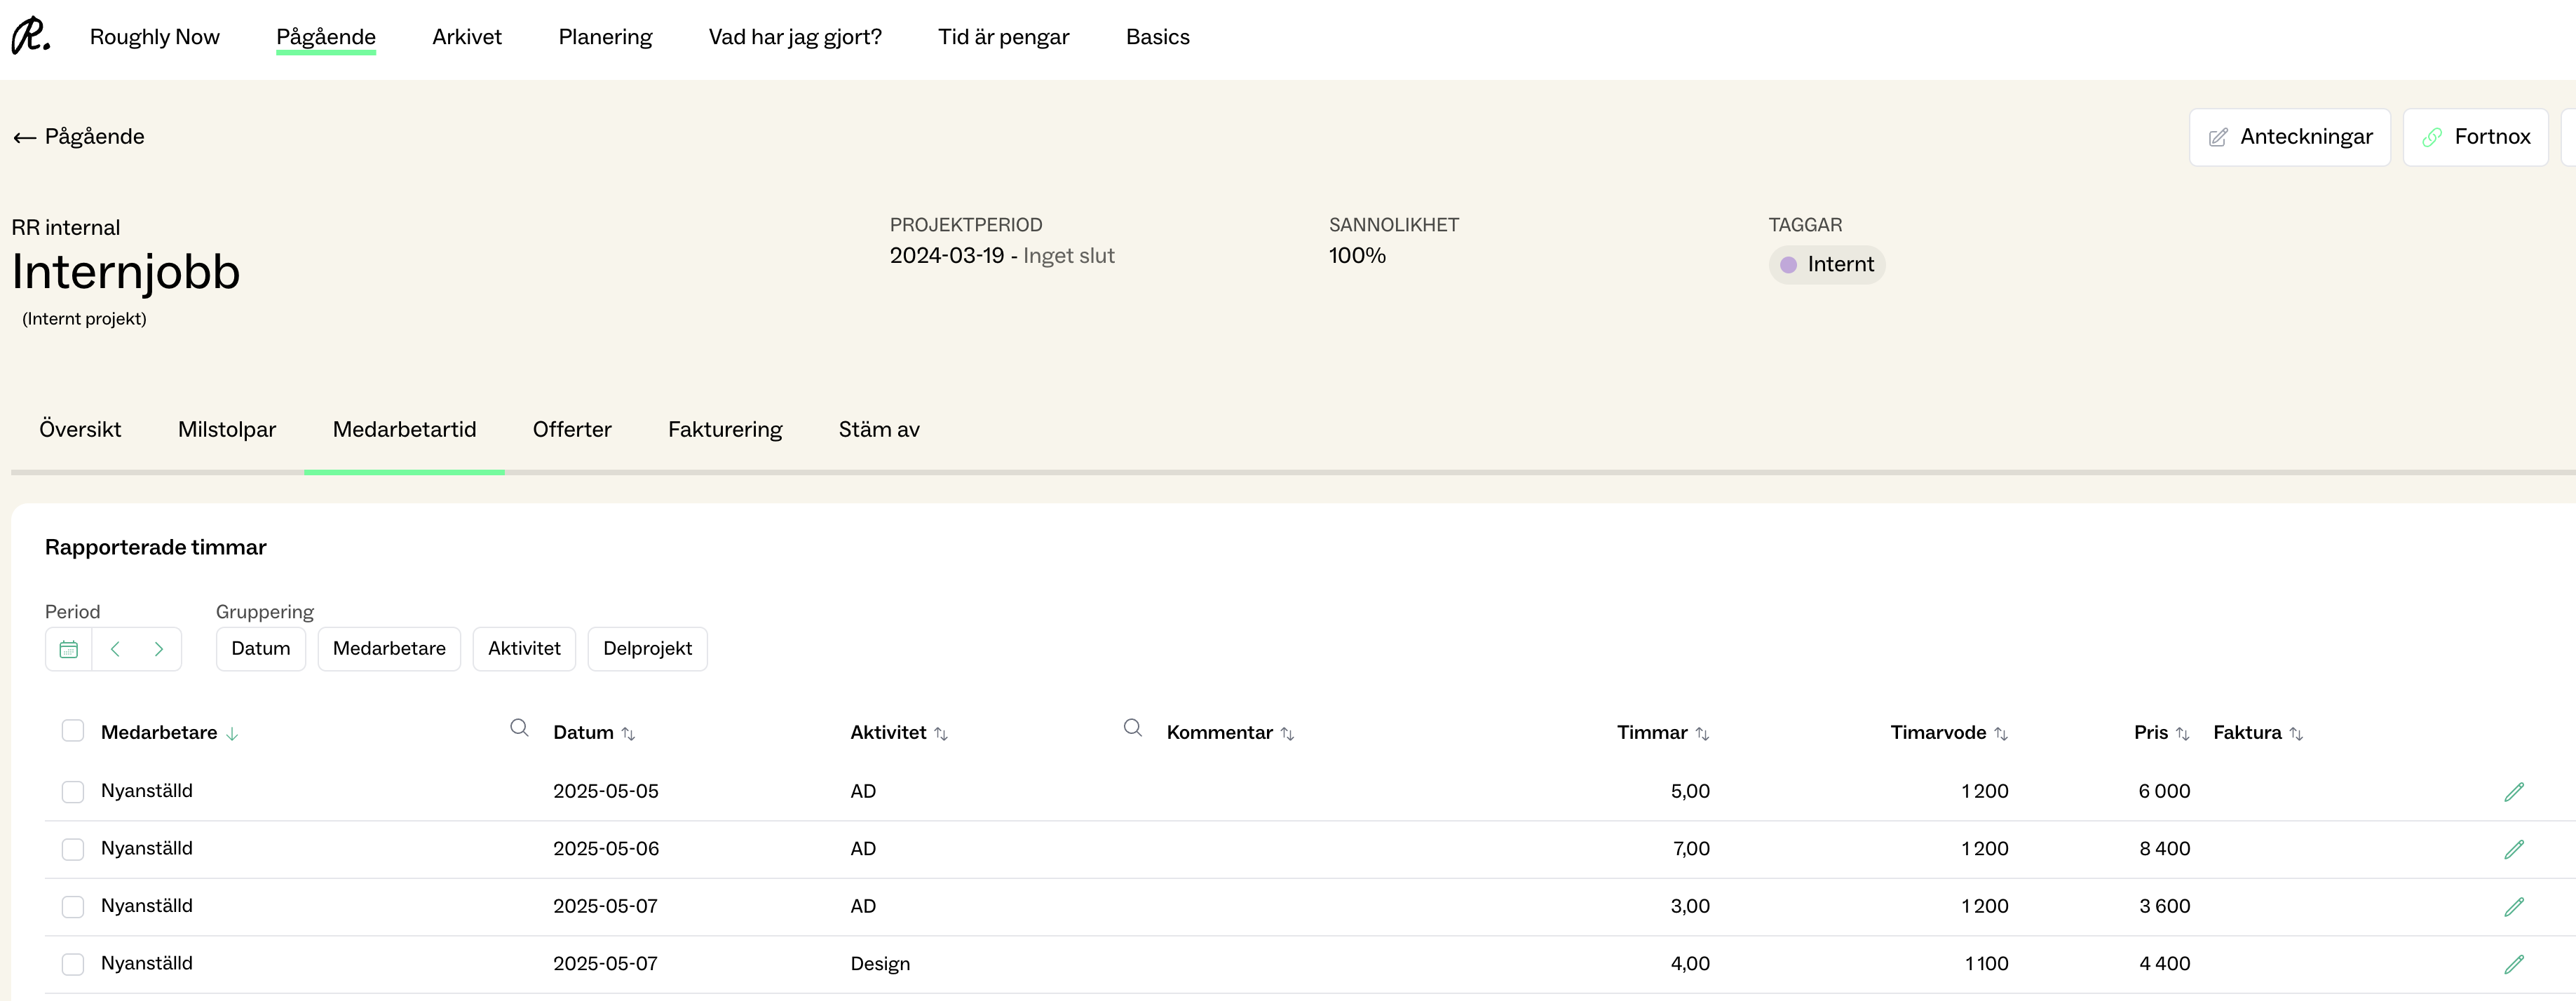Sort by Faktura column arrows
Screen dimensions: 2576x1001
coord(2296,734)
